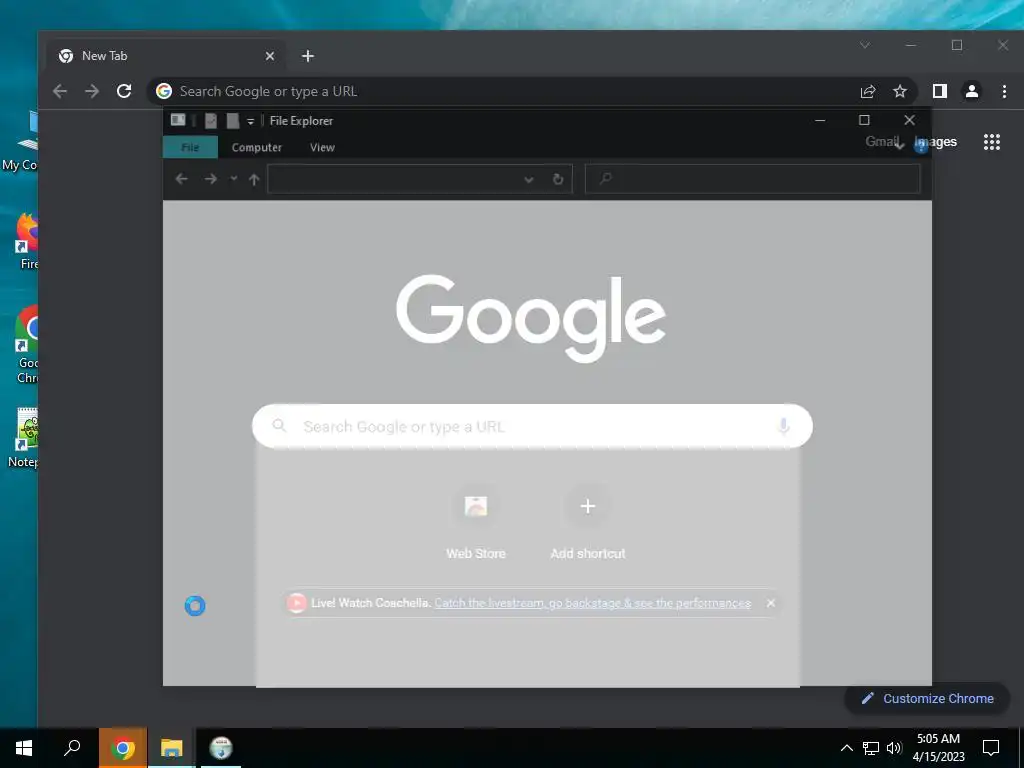This screenshot has height=768, width=1024.
Task: Open network status tray icon
Action: click(x=871, y=748)
